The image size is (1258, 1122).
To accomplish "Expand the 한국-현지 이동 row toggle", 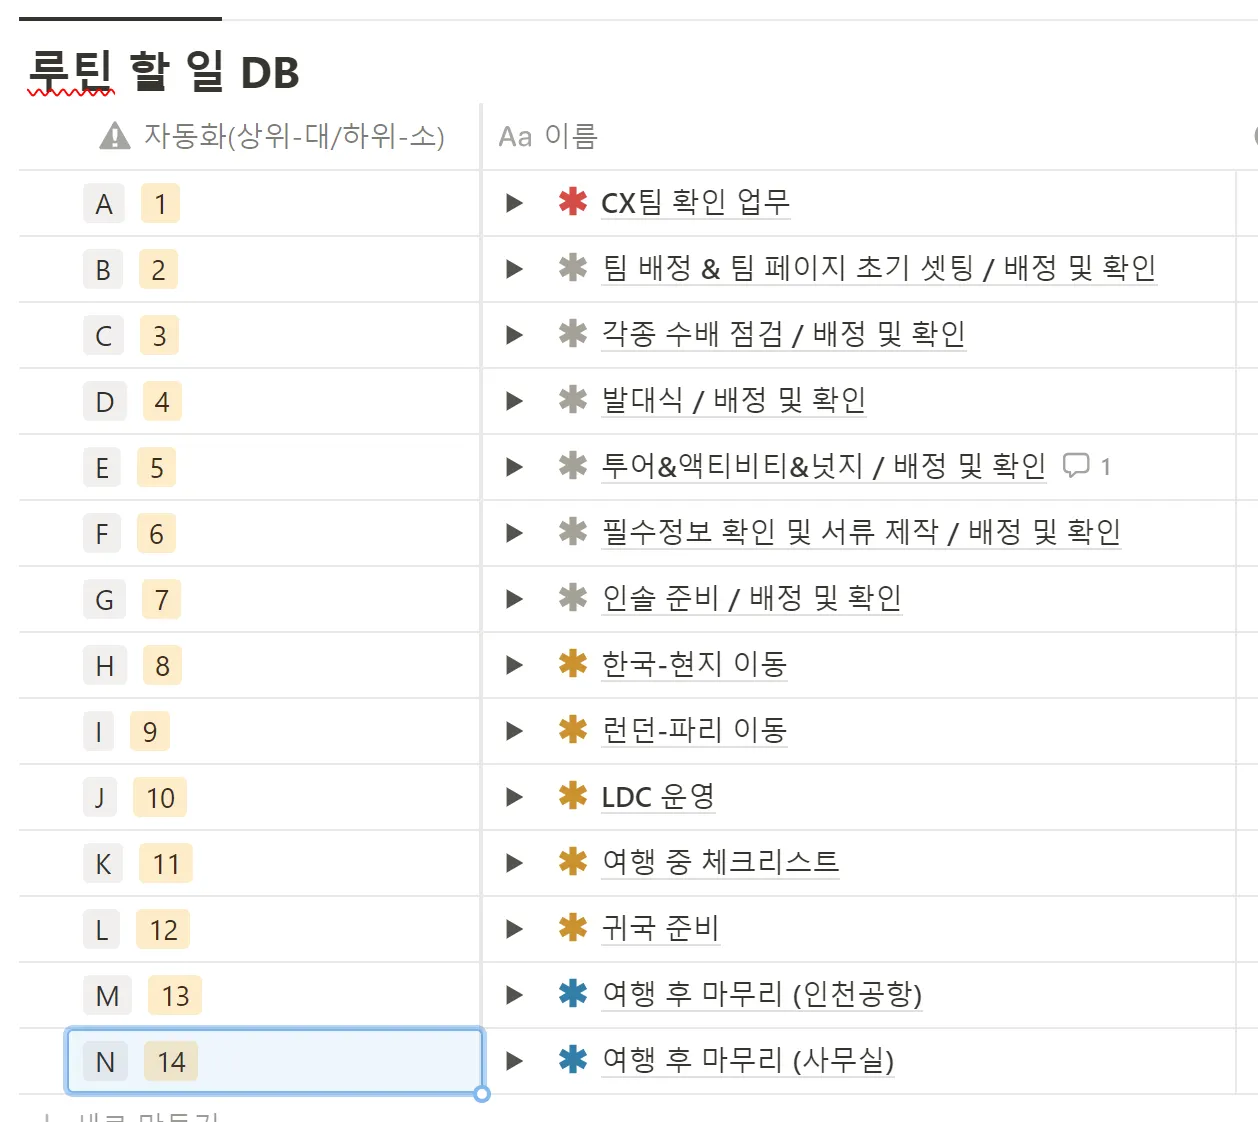I will click(515, 665).
